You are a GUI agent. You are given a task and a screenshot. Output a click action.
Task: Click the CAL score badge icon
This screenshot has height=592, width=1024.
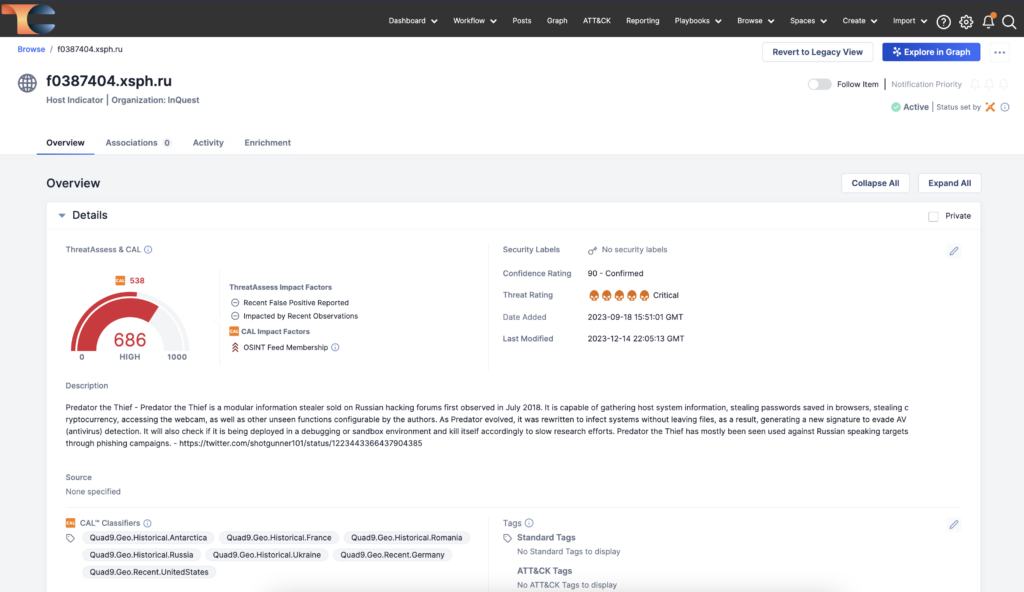[x=120, y=280]
